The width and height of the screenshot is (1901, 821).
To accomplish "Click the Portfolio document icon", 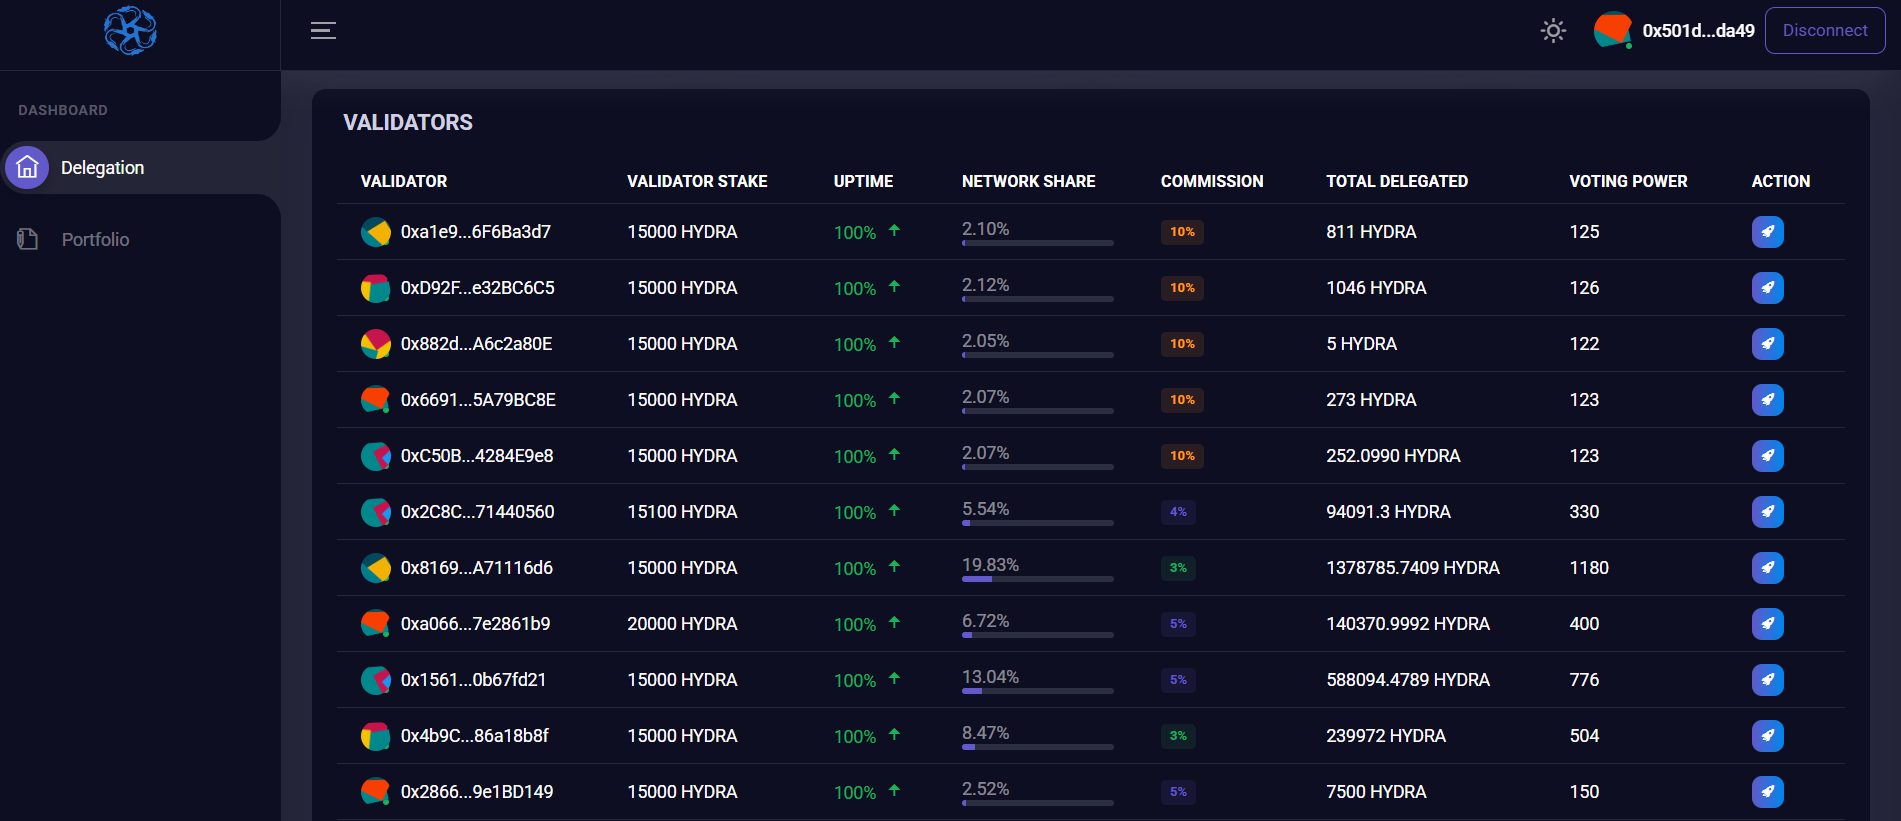I will (x=28, y=239).
